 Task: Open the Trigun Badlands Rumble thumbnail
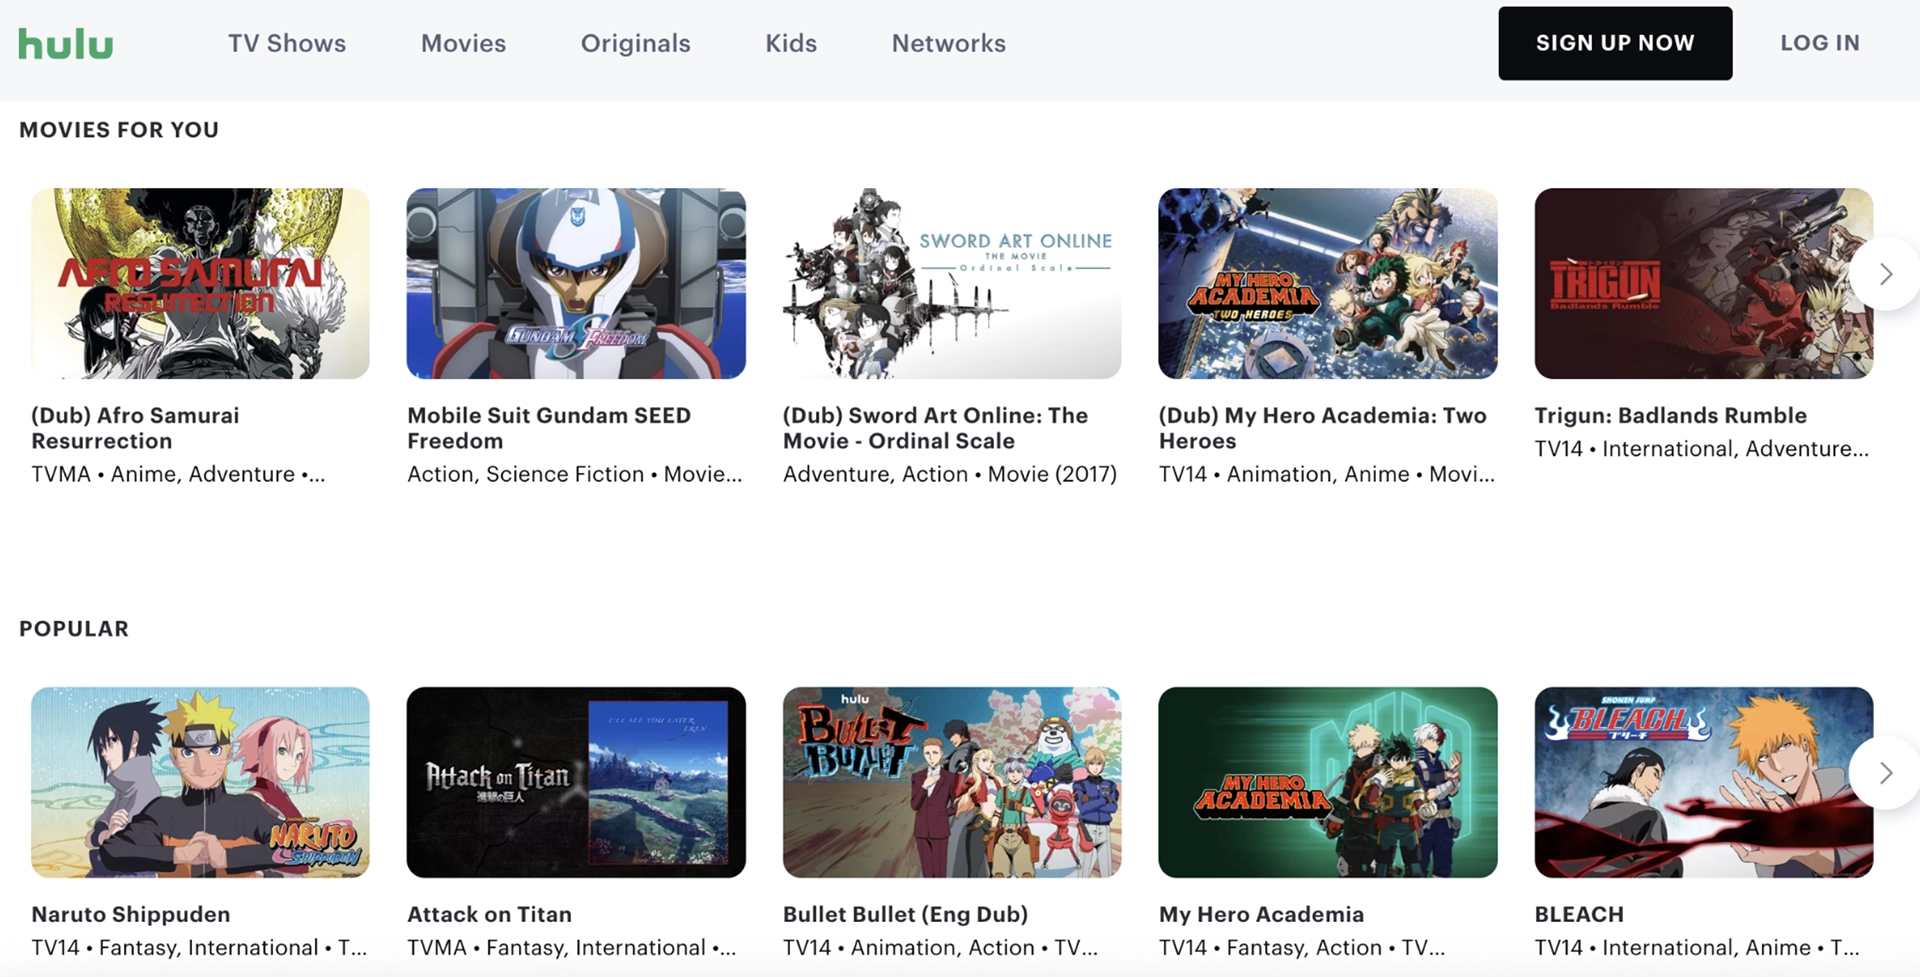1704,283
